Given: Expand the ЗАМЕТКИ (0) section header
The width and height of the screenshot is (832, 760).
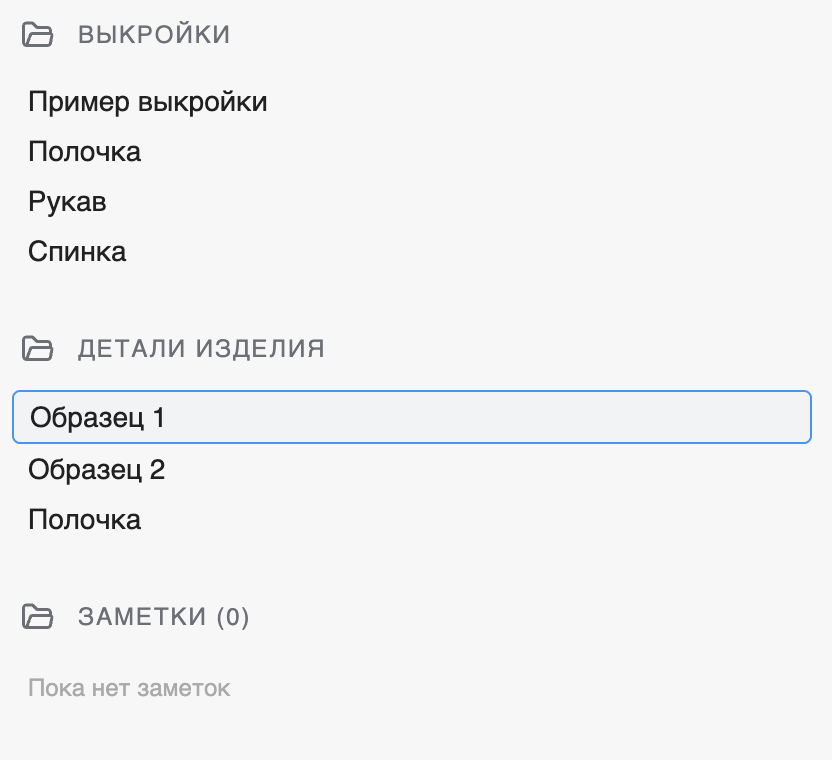Looking at the screenshot, I should 163,616.
